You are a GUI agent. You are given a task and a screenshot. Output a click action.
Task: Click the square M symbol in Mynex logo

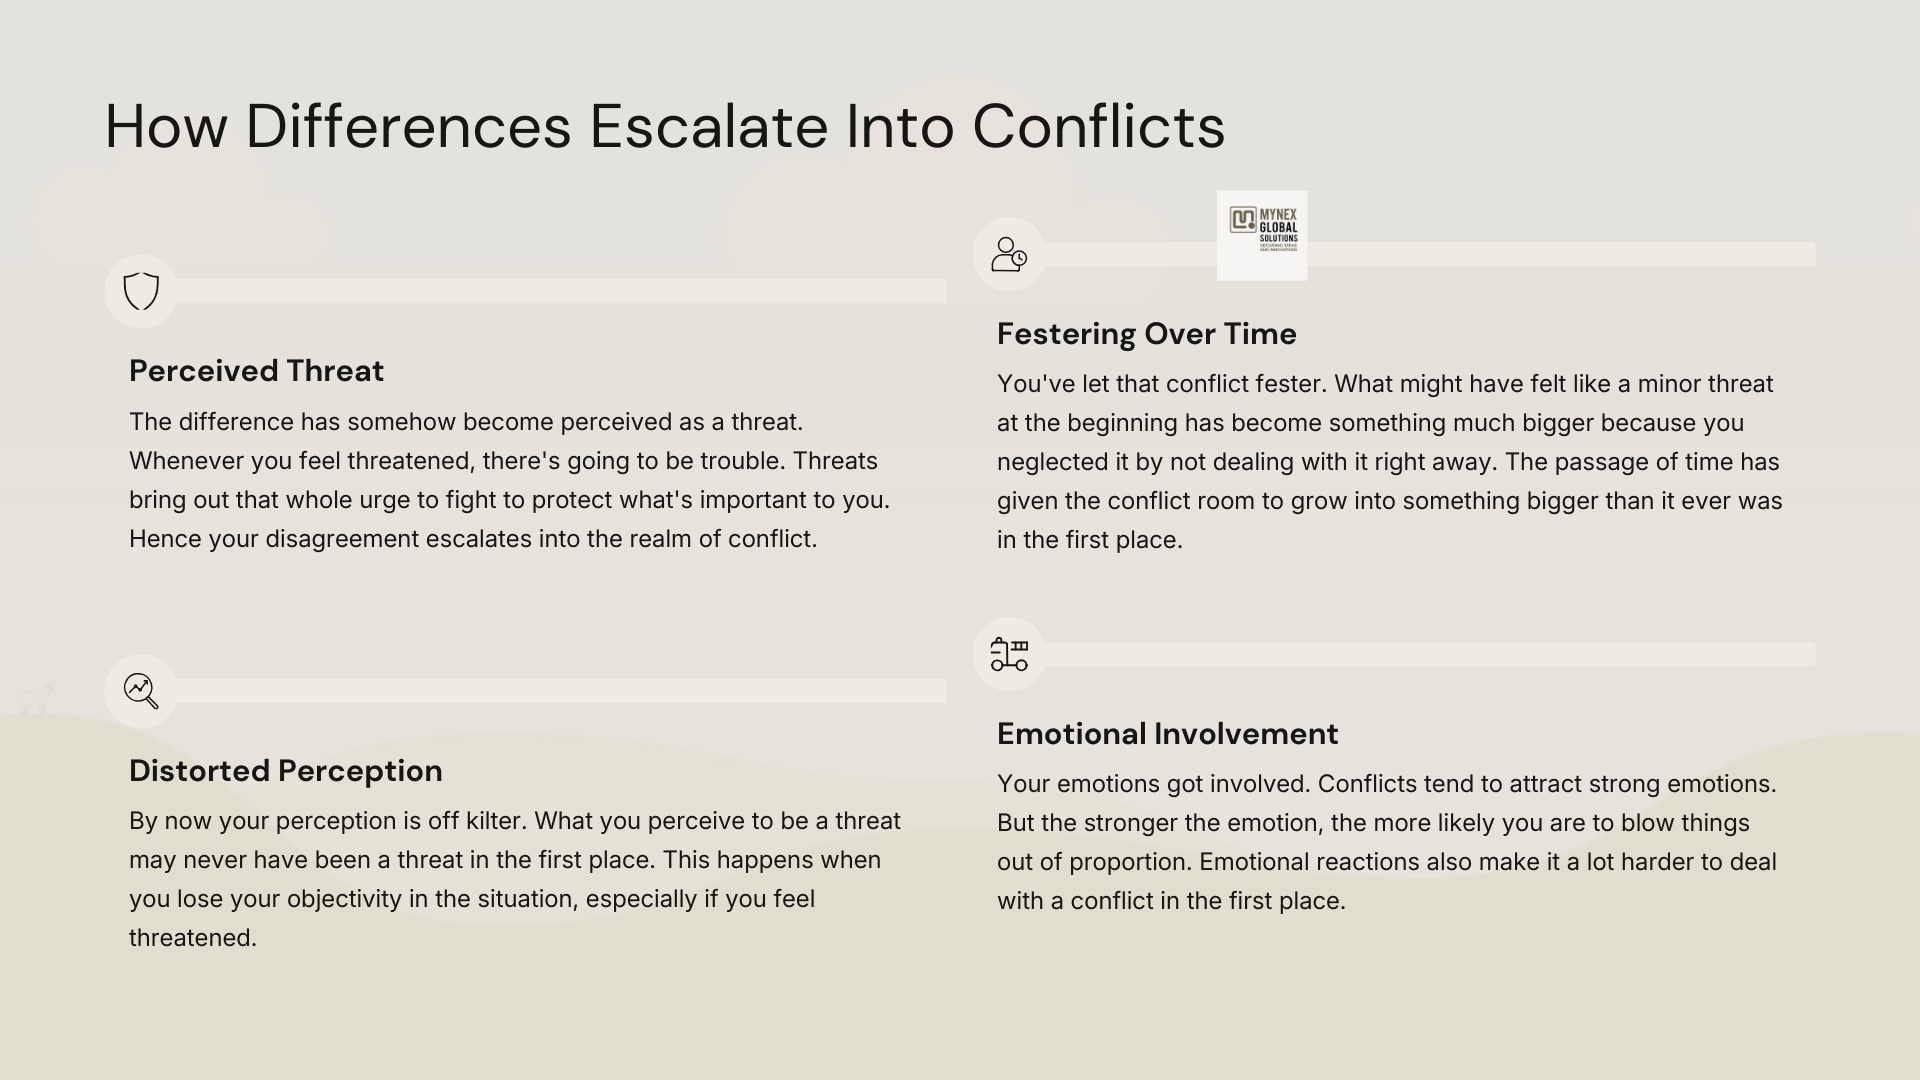click(1243, 219)
